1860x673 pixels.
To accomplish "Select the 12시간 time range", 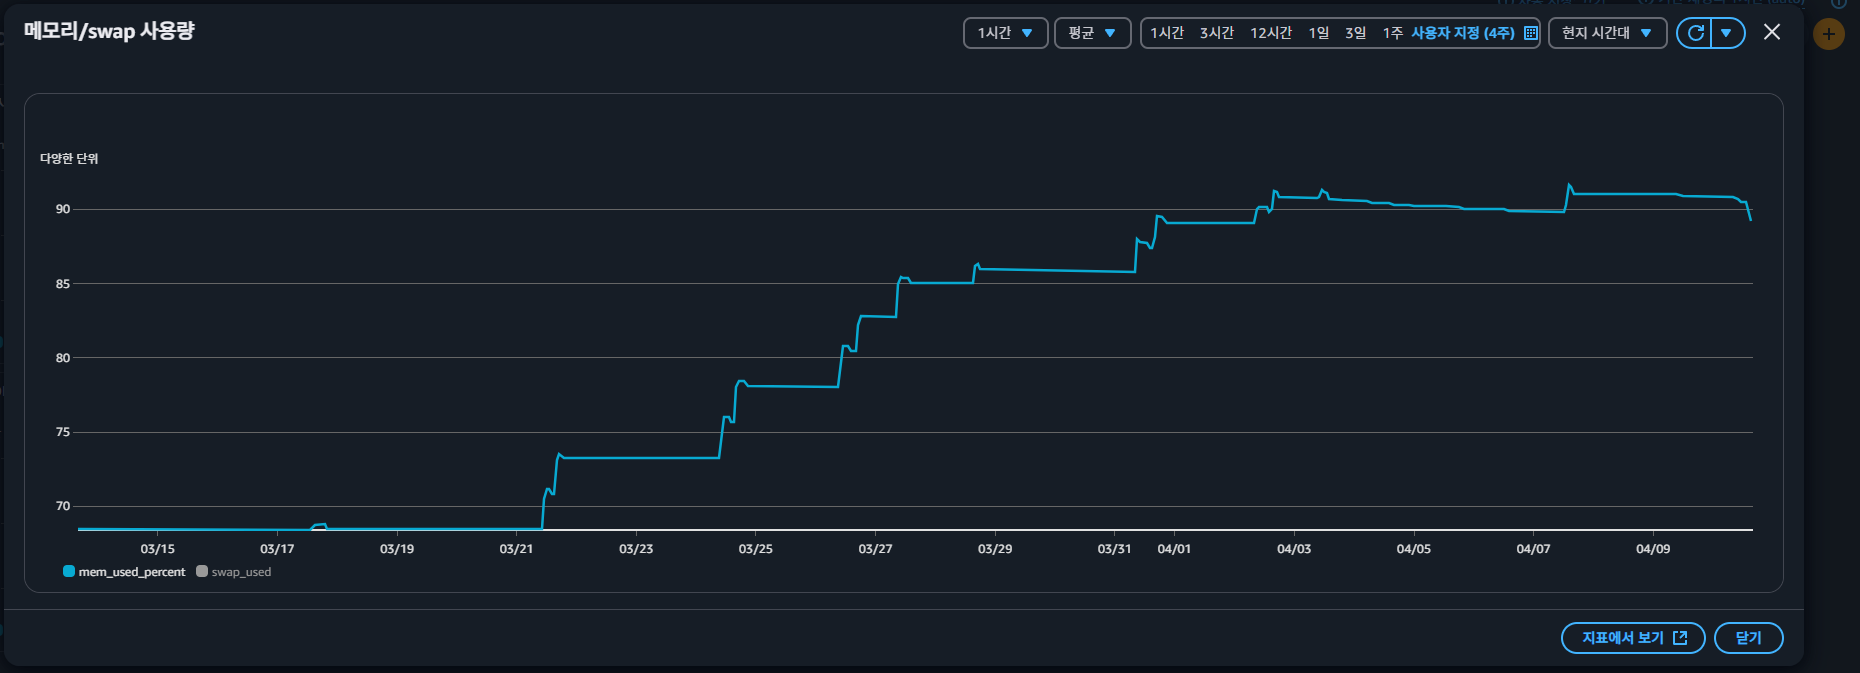I will 1270,33.
